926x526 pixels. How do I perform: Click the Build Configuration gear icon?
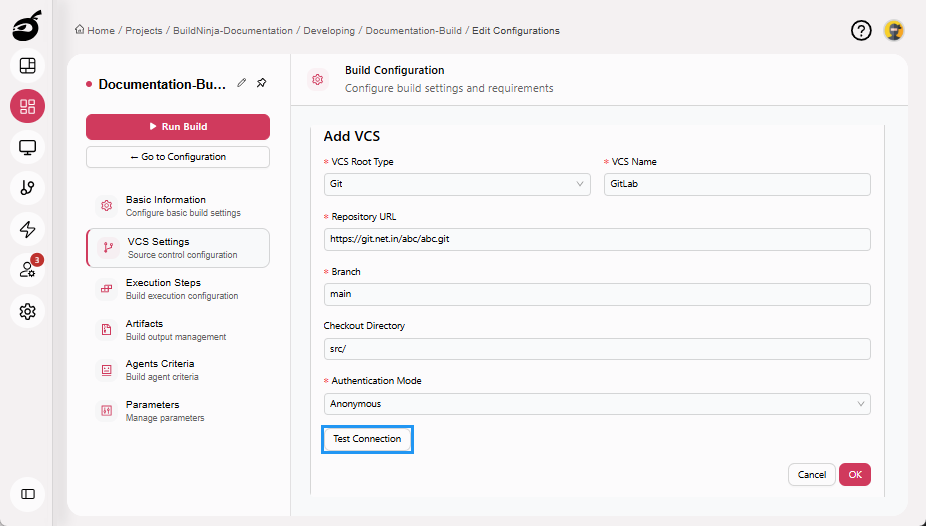(318, 79)
